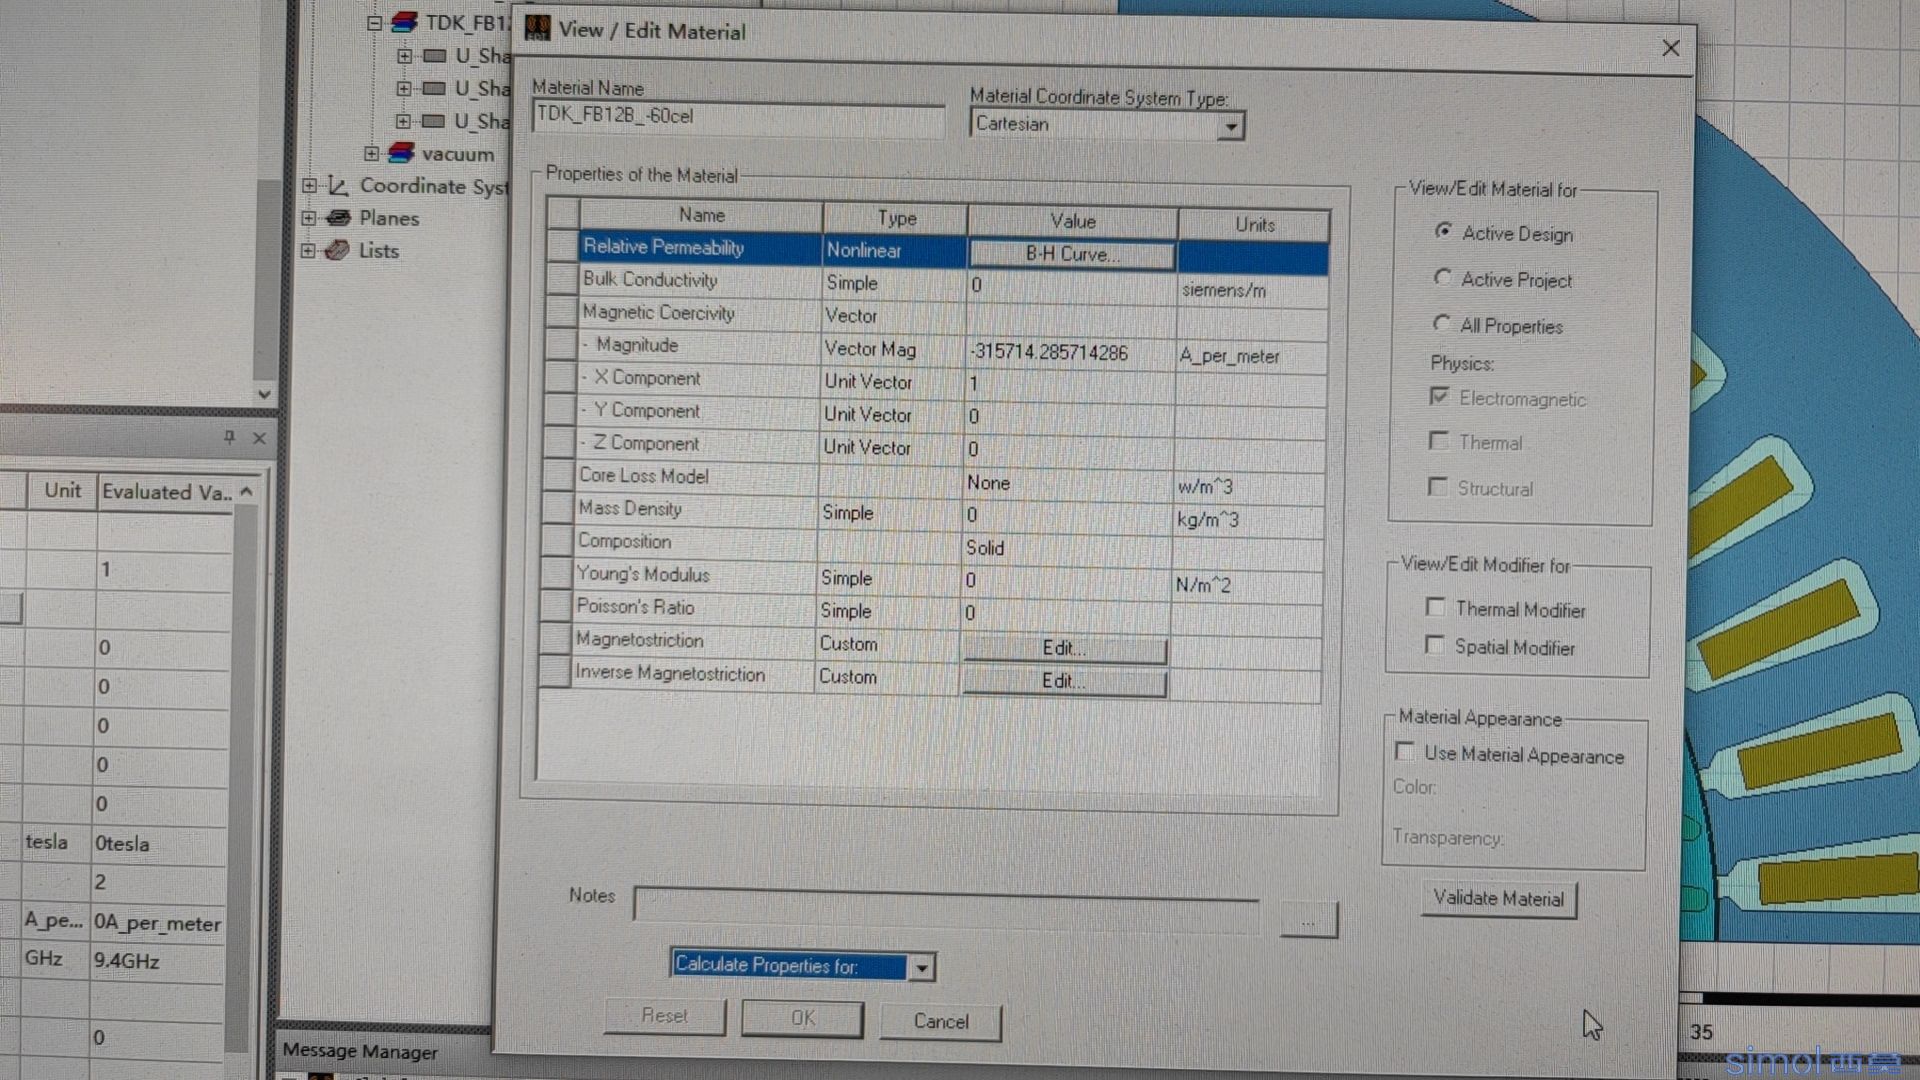This screenshot has width=1920, height=1080.
Task: Click the B-H Curve button for Relative Permeability
Action: point(1068,252)
